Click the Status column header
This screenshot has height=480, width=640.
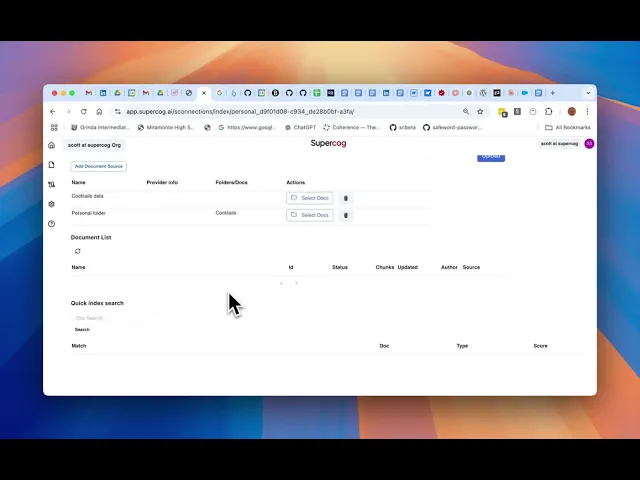pyautogui.click(x=340, y=267)
